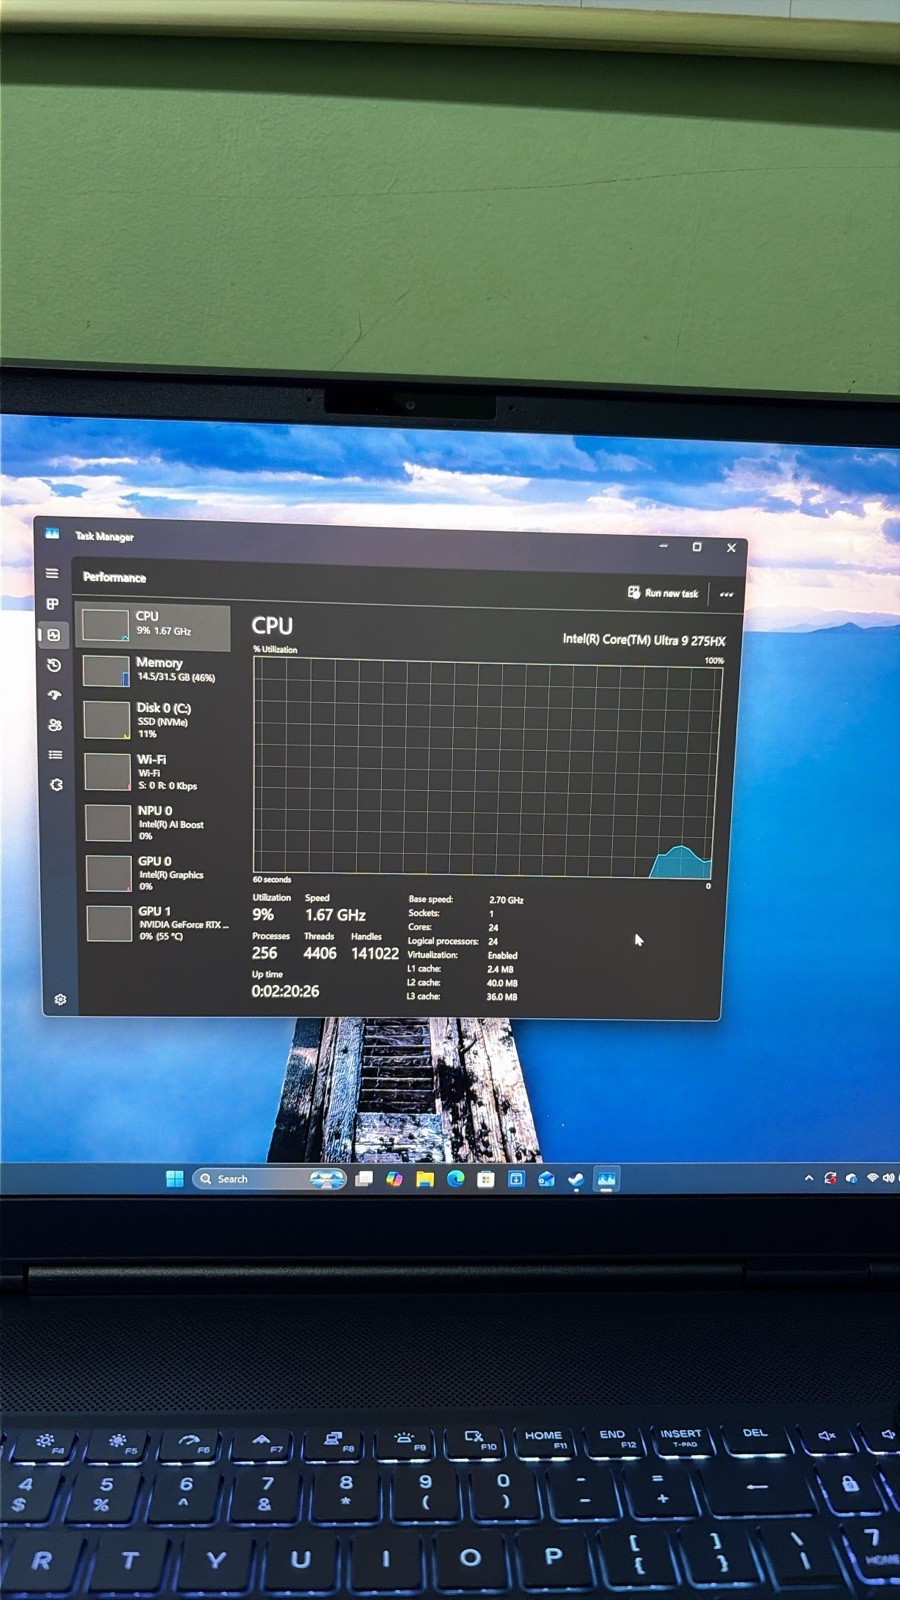Open File Explorer from the taskbar
900x1600 pixels.
425,1179
